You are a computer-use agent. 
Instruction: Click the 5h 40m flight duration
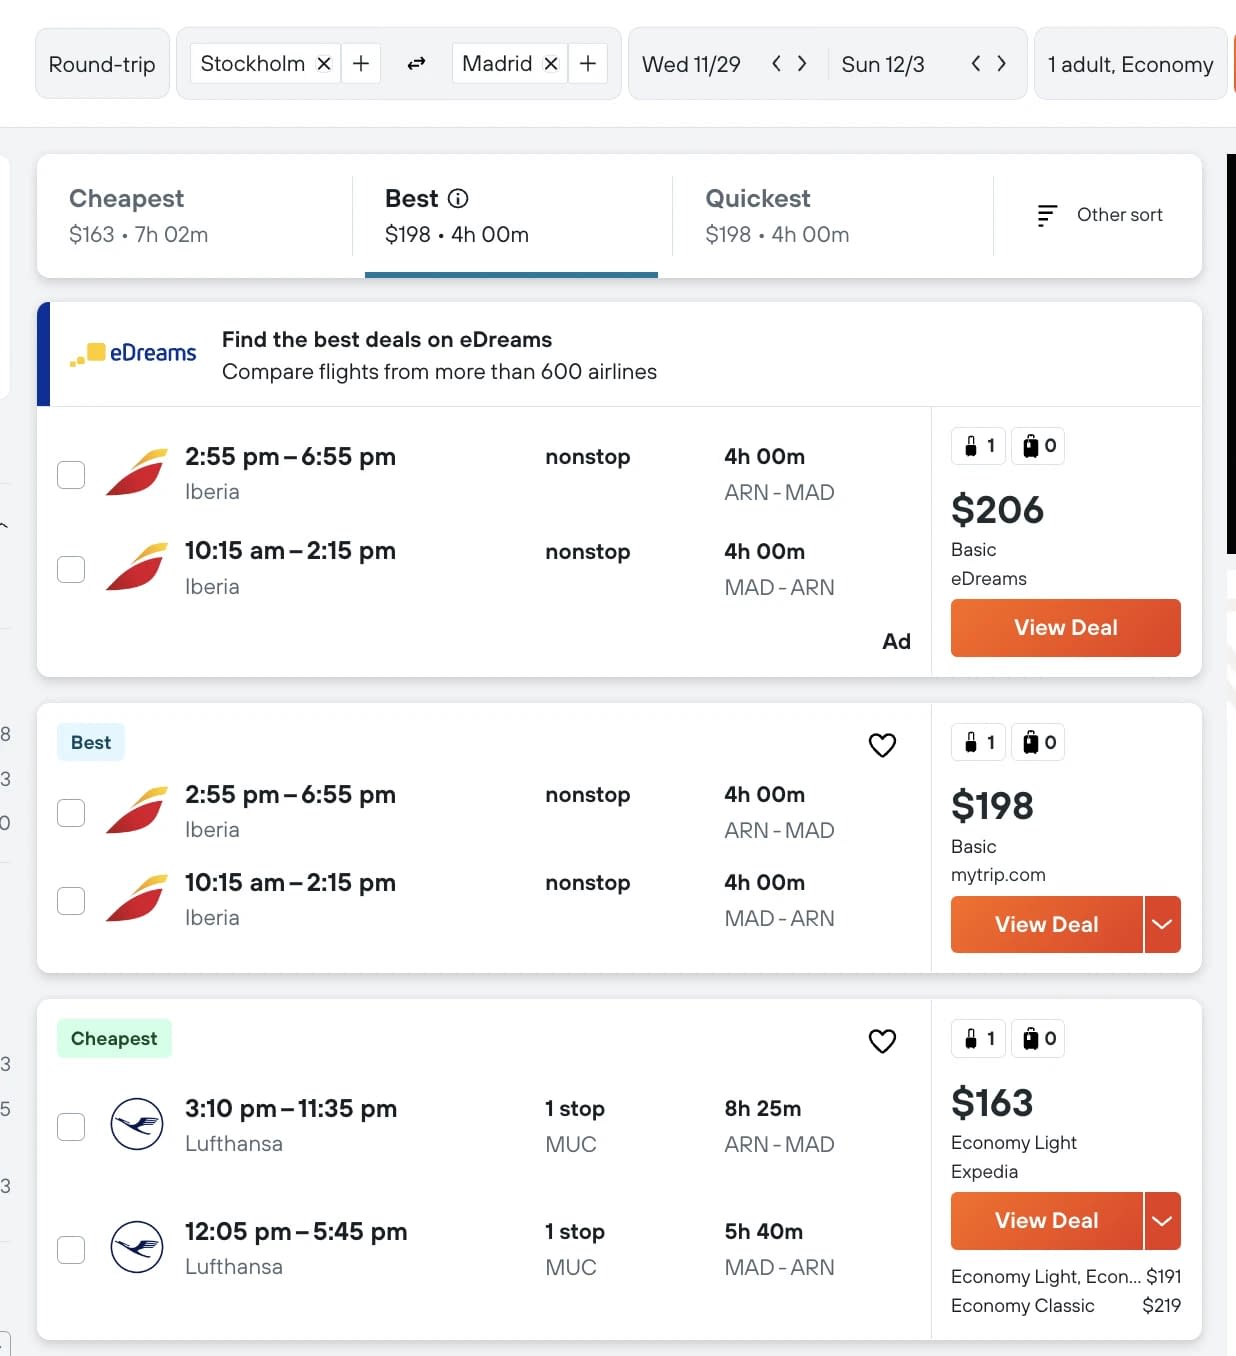pyautogui.click(x=764, y=1231)
